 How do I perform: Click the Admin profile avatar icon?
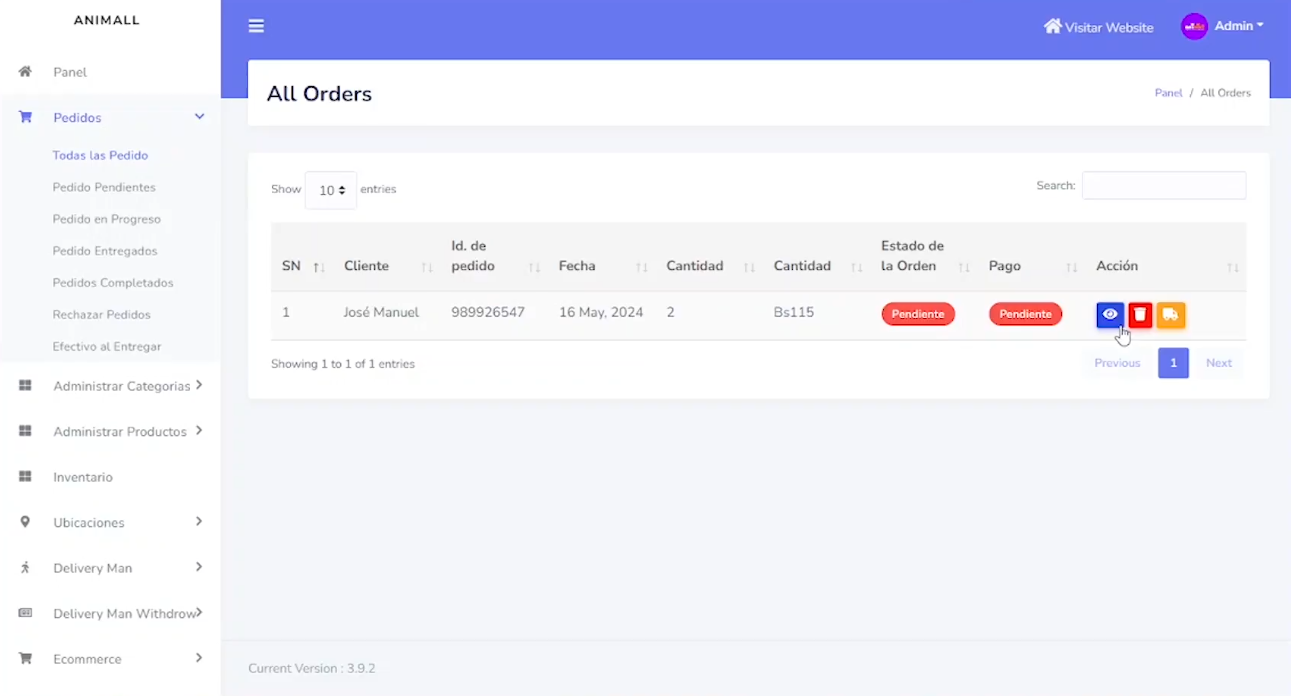[1194, 27]
